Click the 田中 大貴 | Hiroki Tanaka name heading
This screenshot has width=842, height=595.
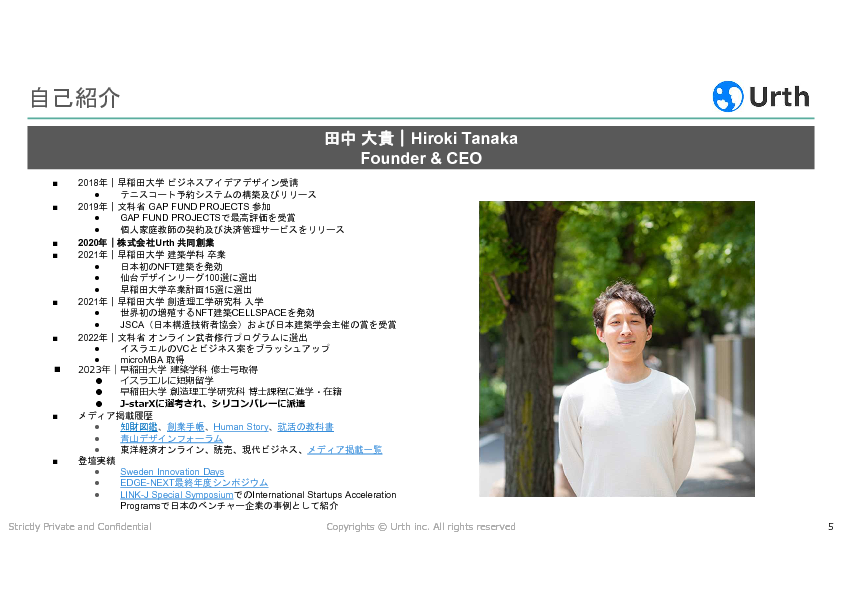click(420, 138)
